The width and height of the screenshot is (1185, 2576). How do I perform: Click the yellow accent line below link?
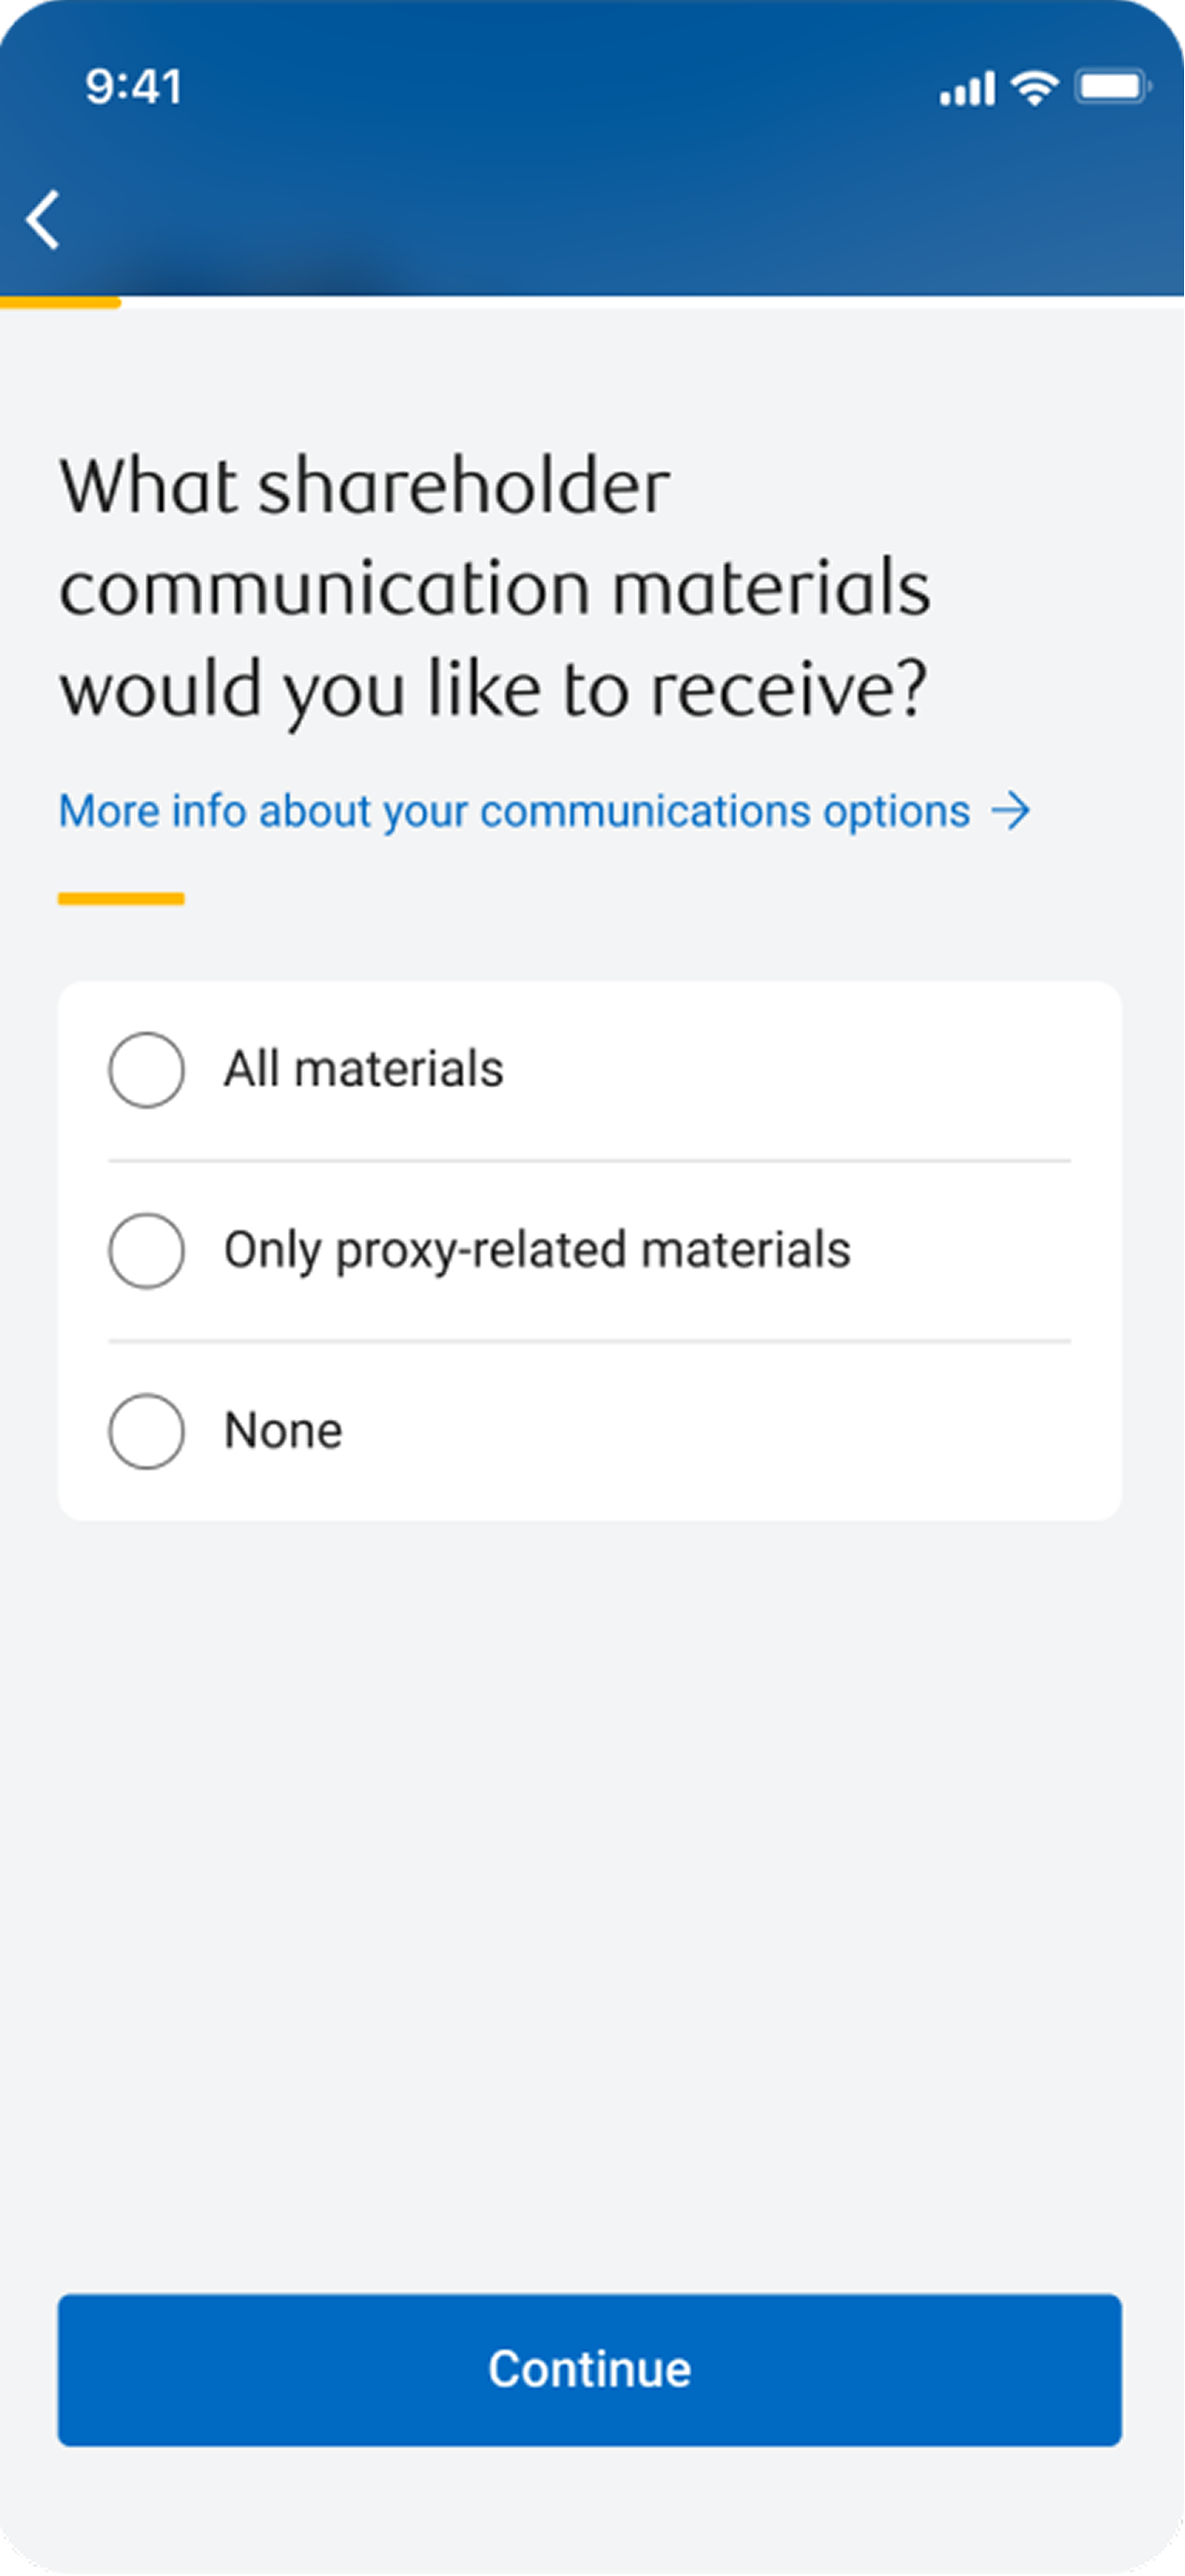coord(121,899)
